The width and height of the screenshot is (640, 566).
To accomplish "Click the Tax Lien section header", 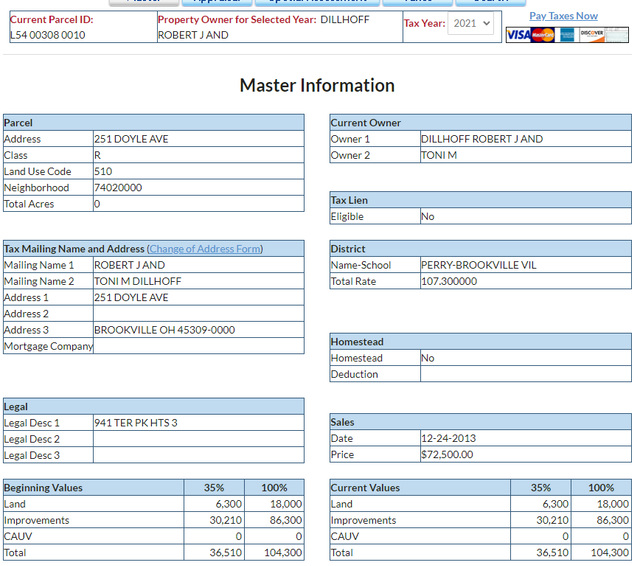I will tap(480, 200).
